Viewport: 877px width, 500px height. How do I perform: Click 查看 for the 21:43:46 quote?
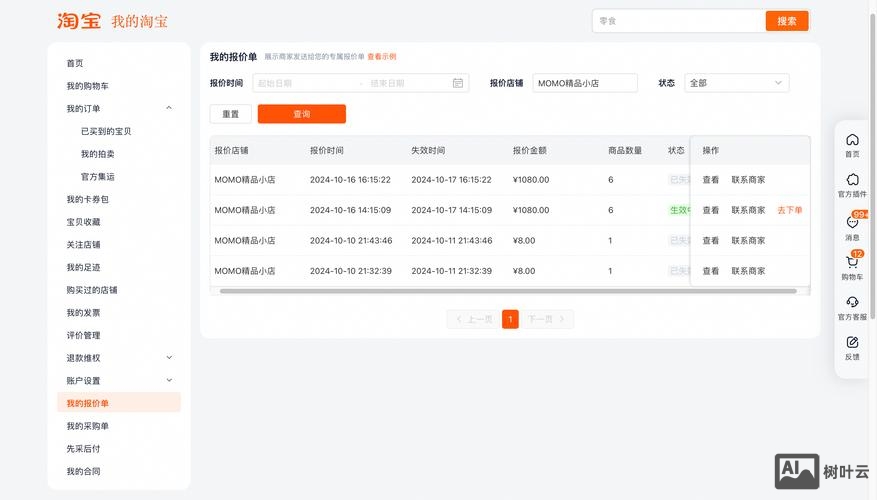(710, 240)
